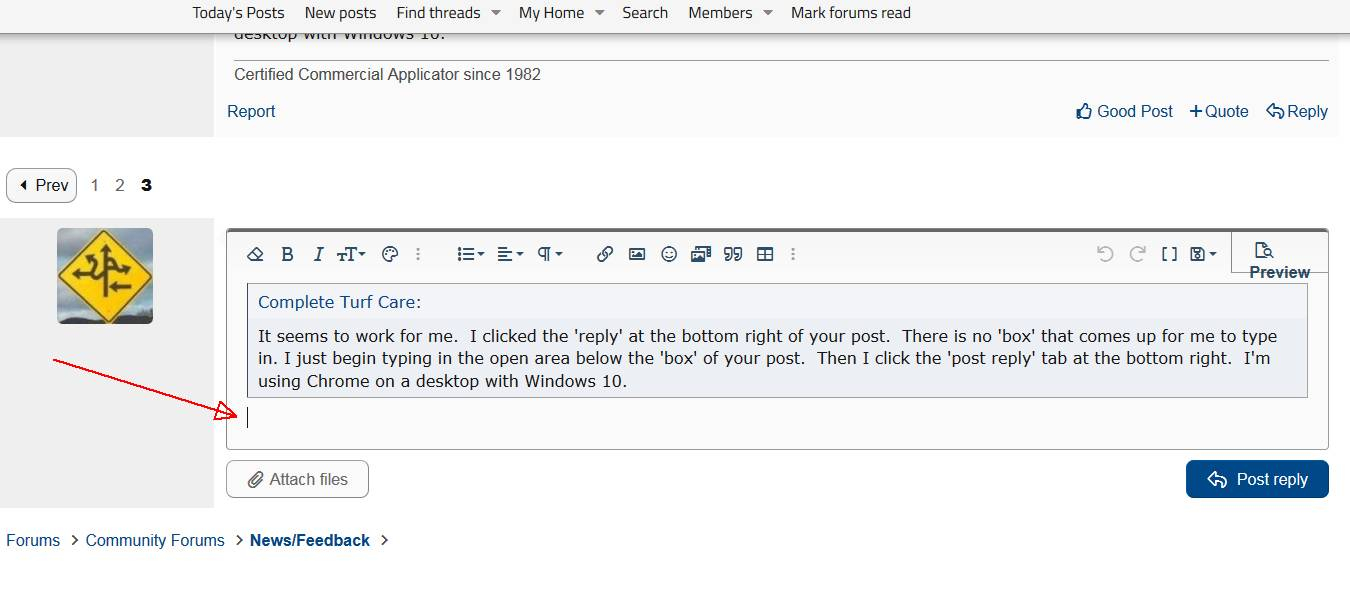Insert a table into the reply
Viewport: 1350px width, 602px height.
click(765, 254)
